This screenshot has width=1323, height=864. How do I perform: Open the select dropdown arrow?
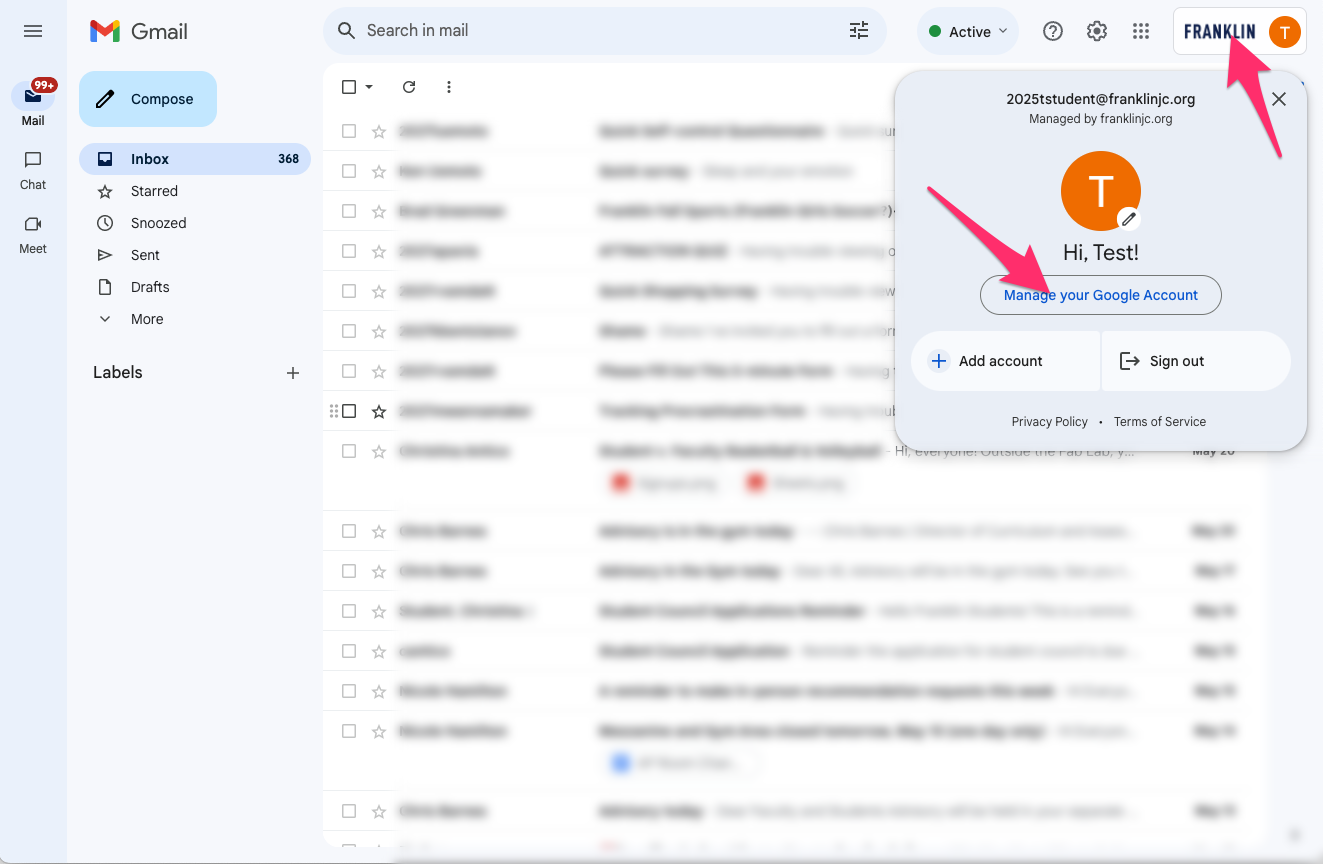369,87
